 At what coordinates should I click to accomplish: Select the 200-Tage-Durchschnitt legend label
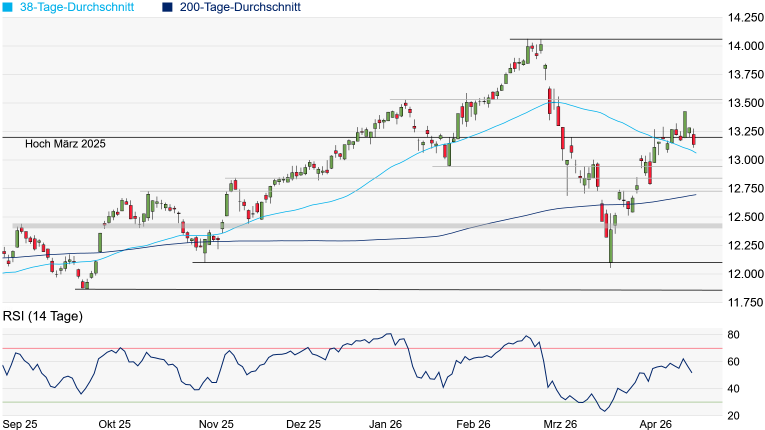click(x=240, y=7)
